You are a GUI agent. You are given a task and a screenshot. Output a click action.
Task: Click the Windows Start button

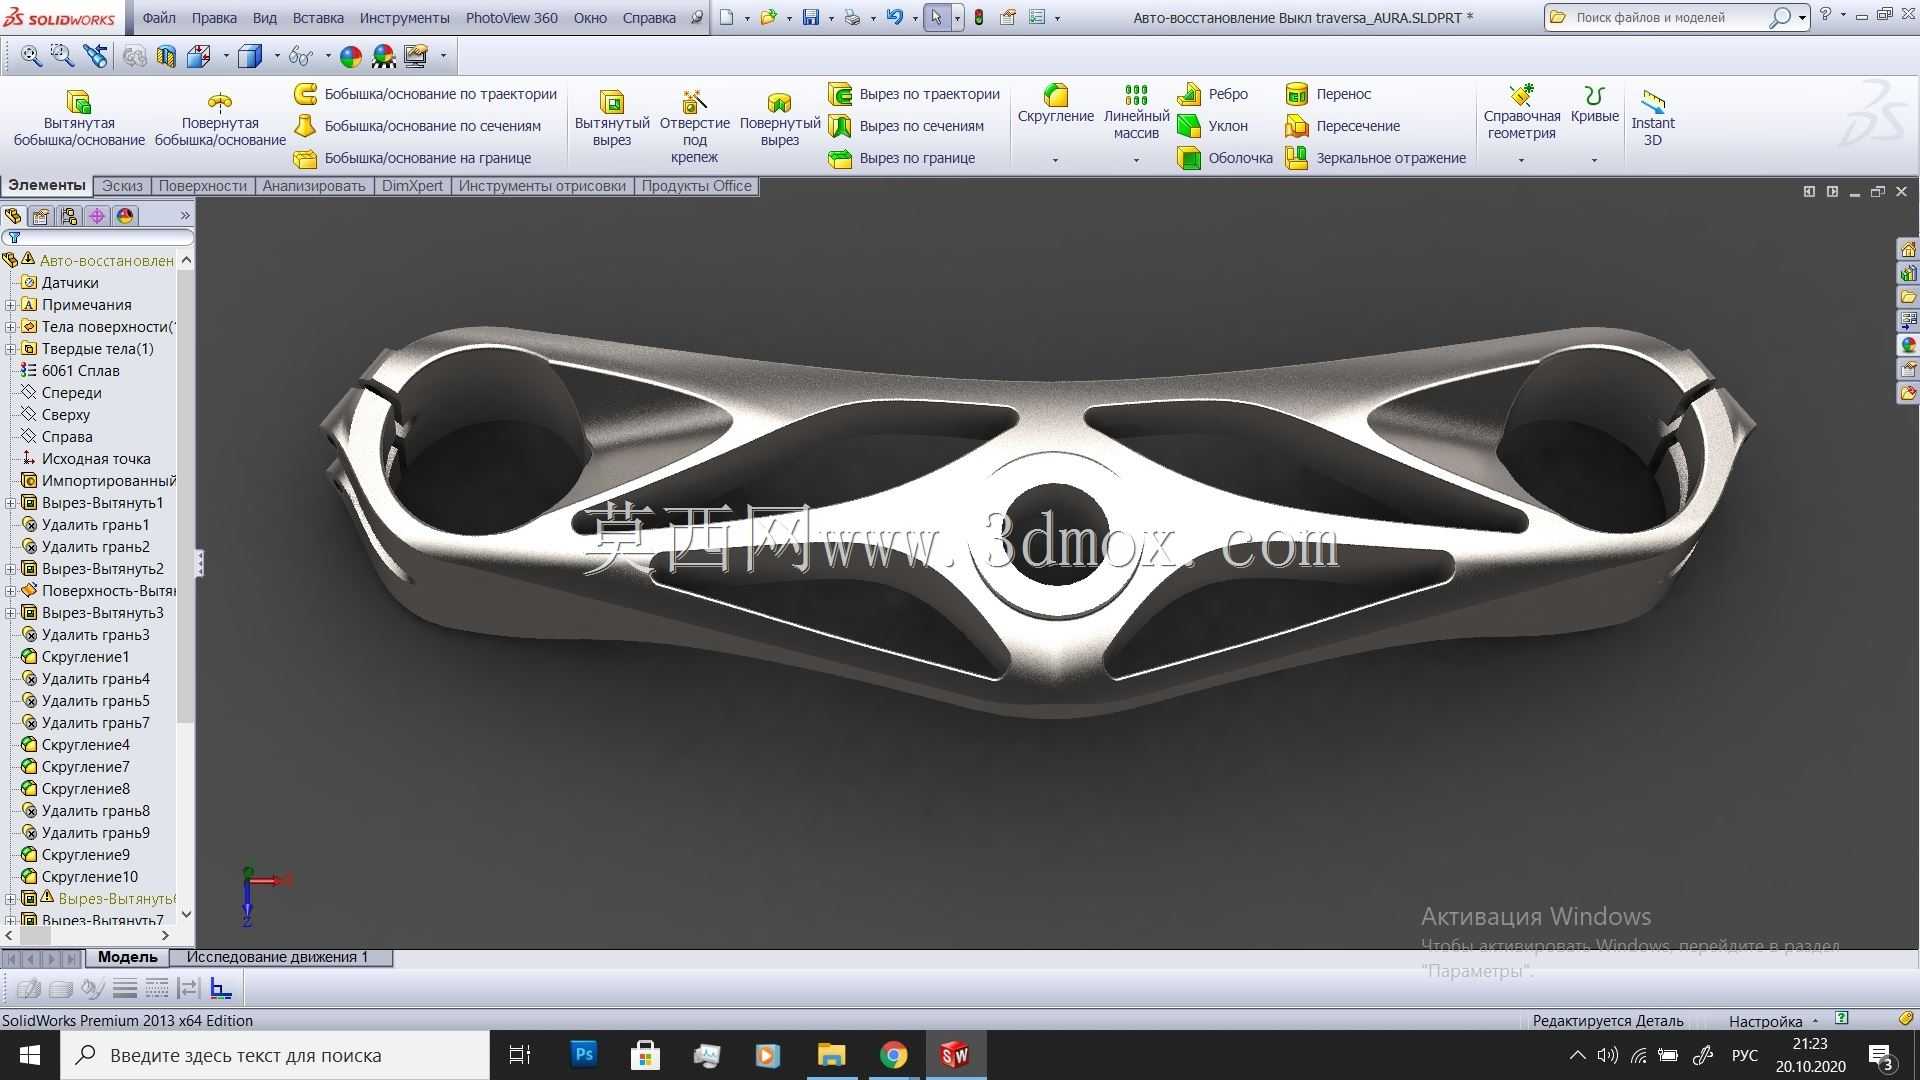(x=30, y=1055)
